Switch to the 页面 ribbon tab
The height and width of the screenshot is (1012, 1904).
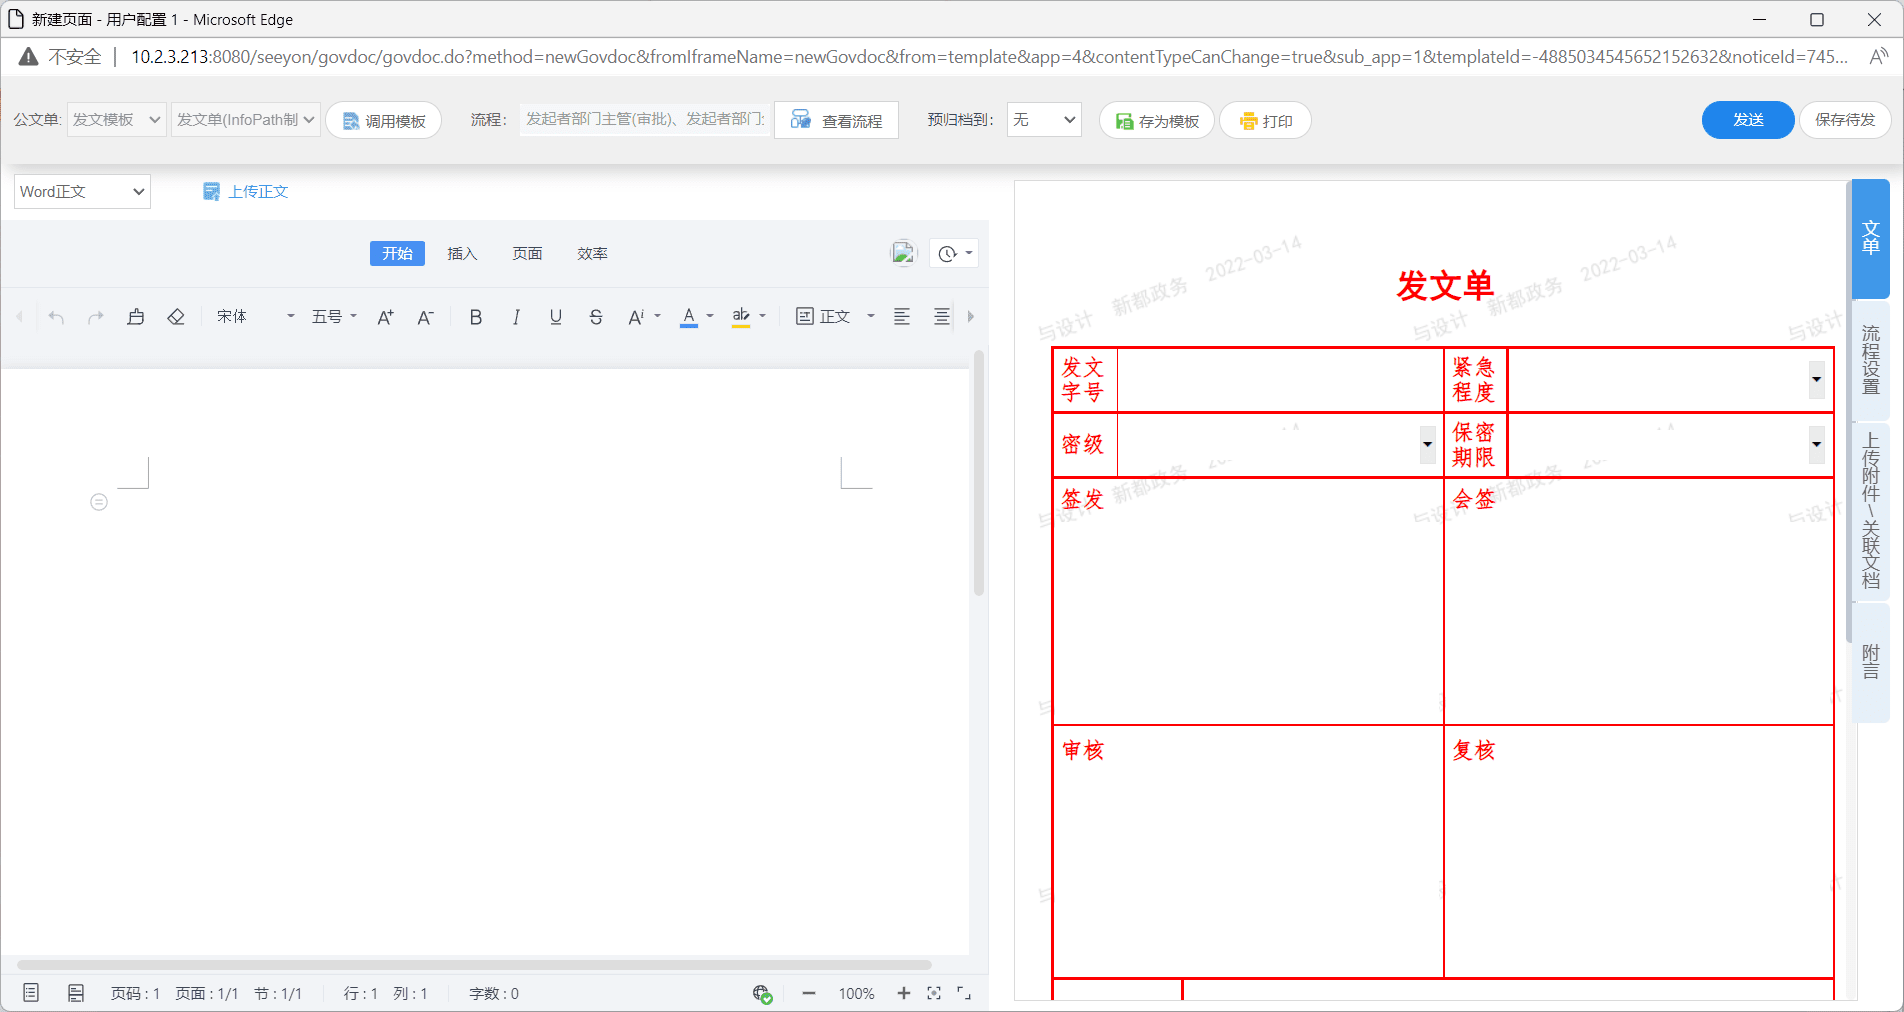[x=527, y=254]
